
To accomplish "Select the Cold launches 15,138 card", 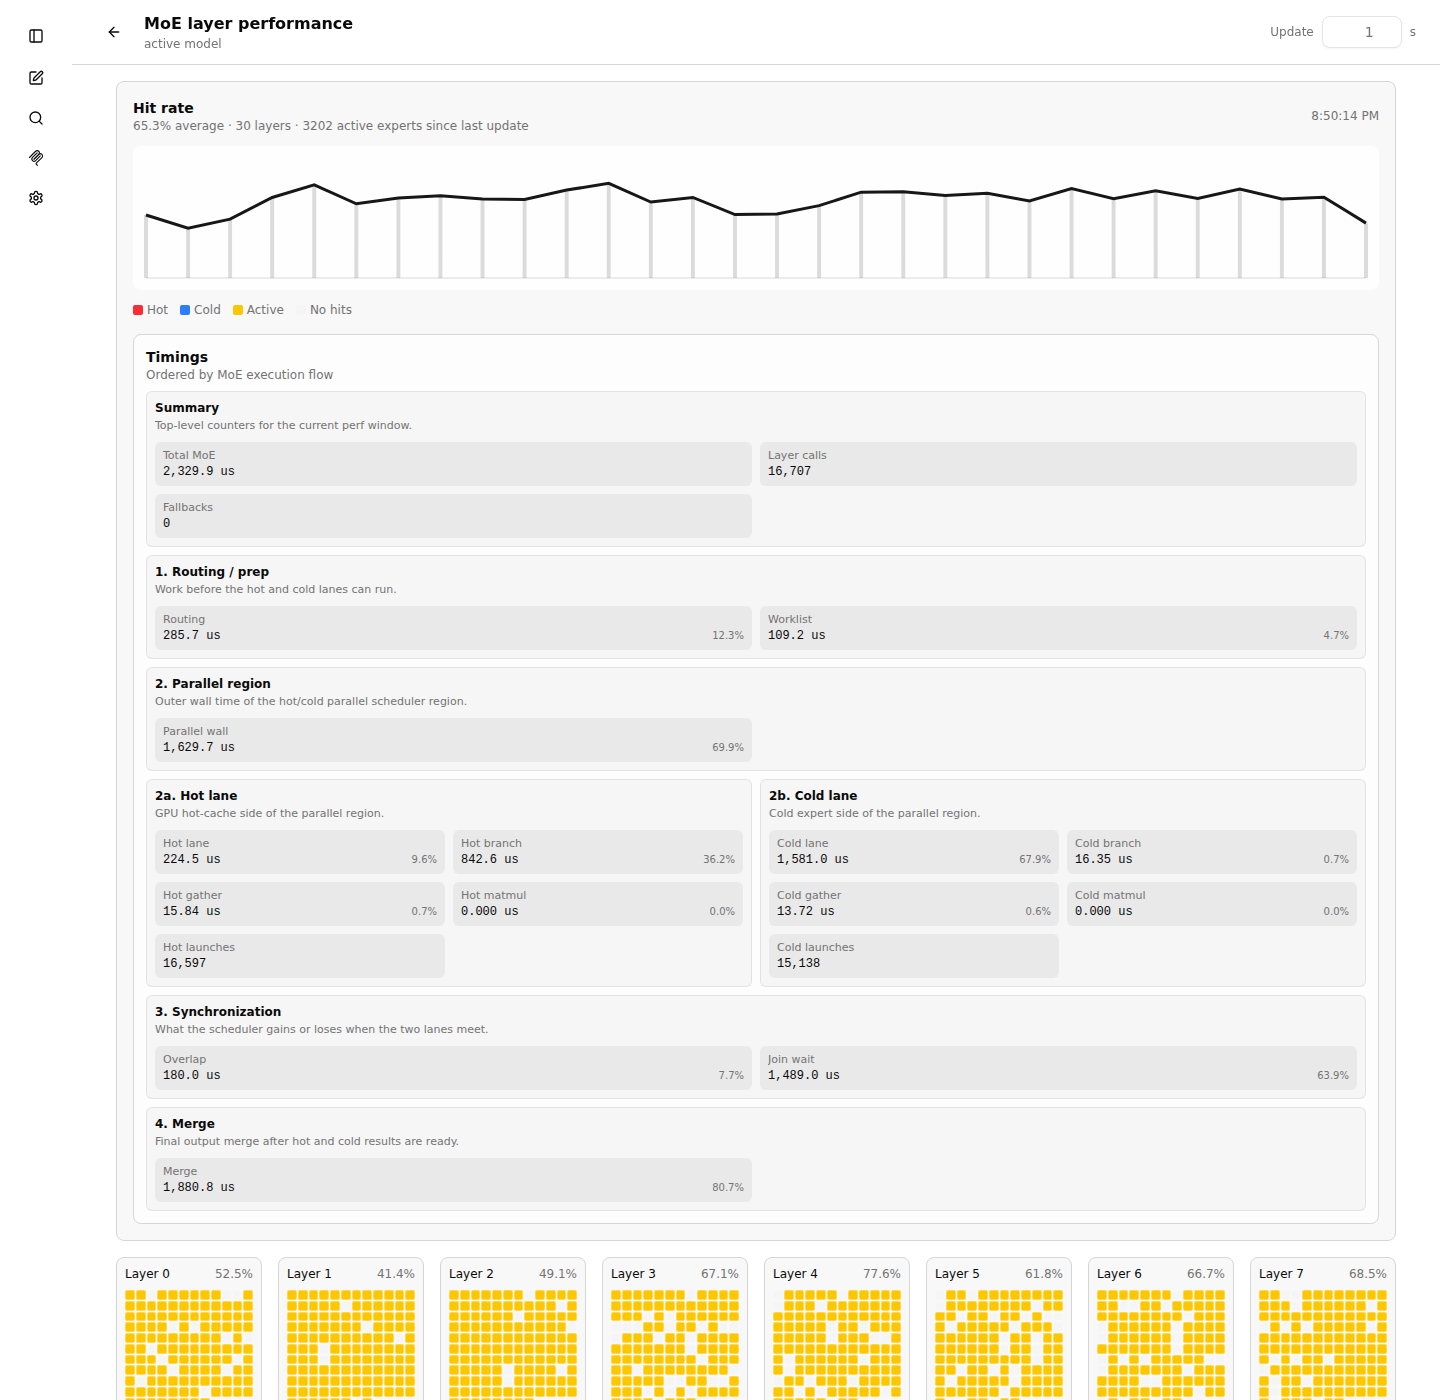I will coord(914,956).
